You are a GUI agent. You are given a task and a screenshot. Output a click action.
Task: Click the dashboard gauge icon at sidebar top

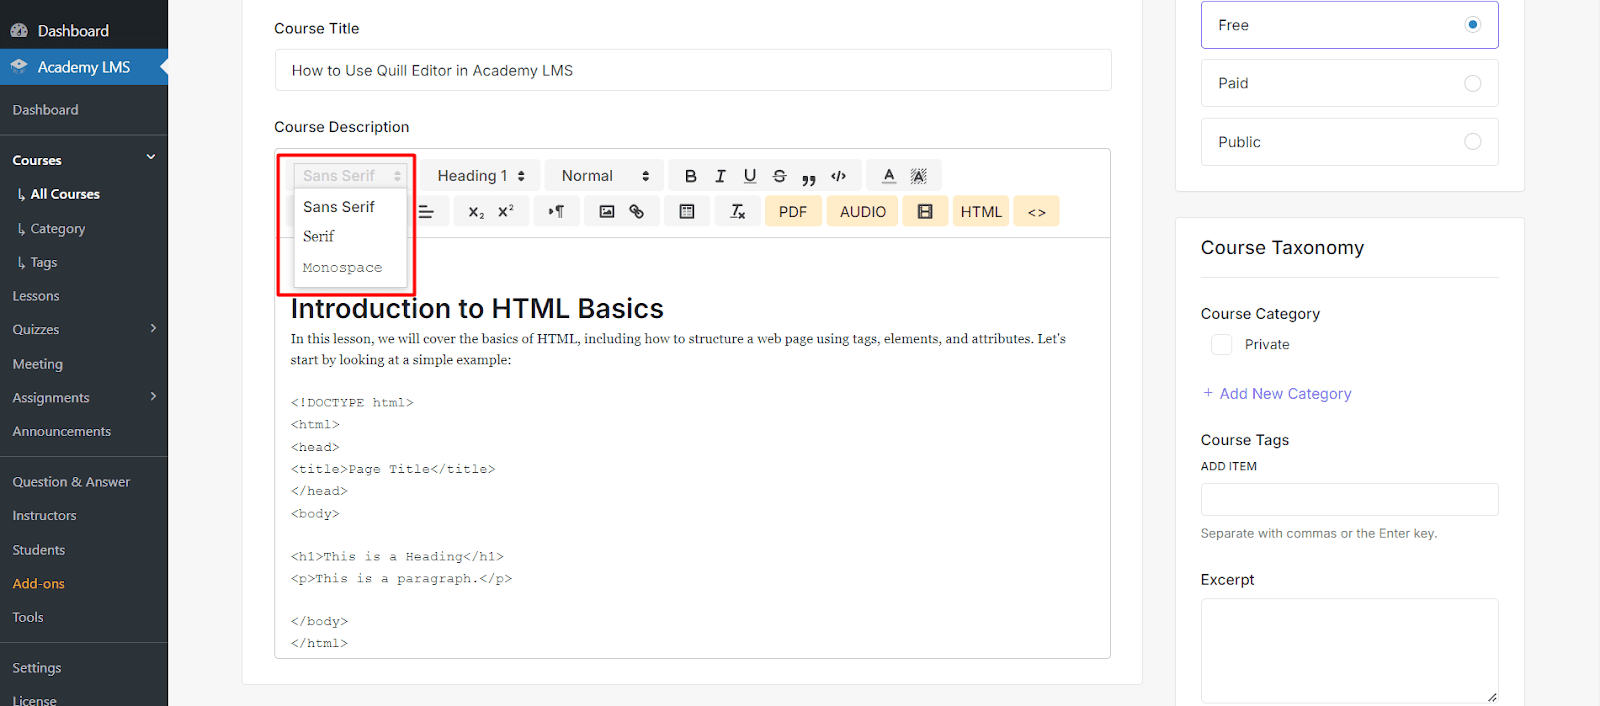[x=19, y=31]
